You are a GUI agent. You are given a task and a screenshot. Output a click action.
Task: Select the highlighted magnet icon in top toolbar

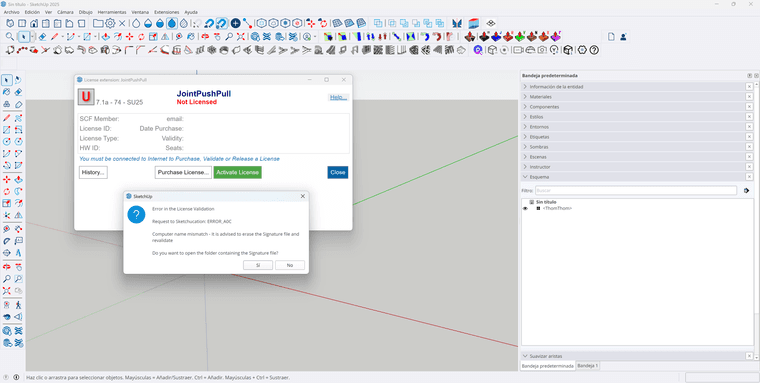point(222,23)
